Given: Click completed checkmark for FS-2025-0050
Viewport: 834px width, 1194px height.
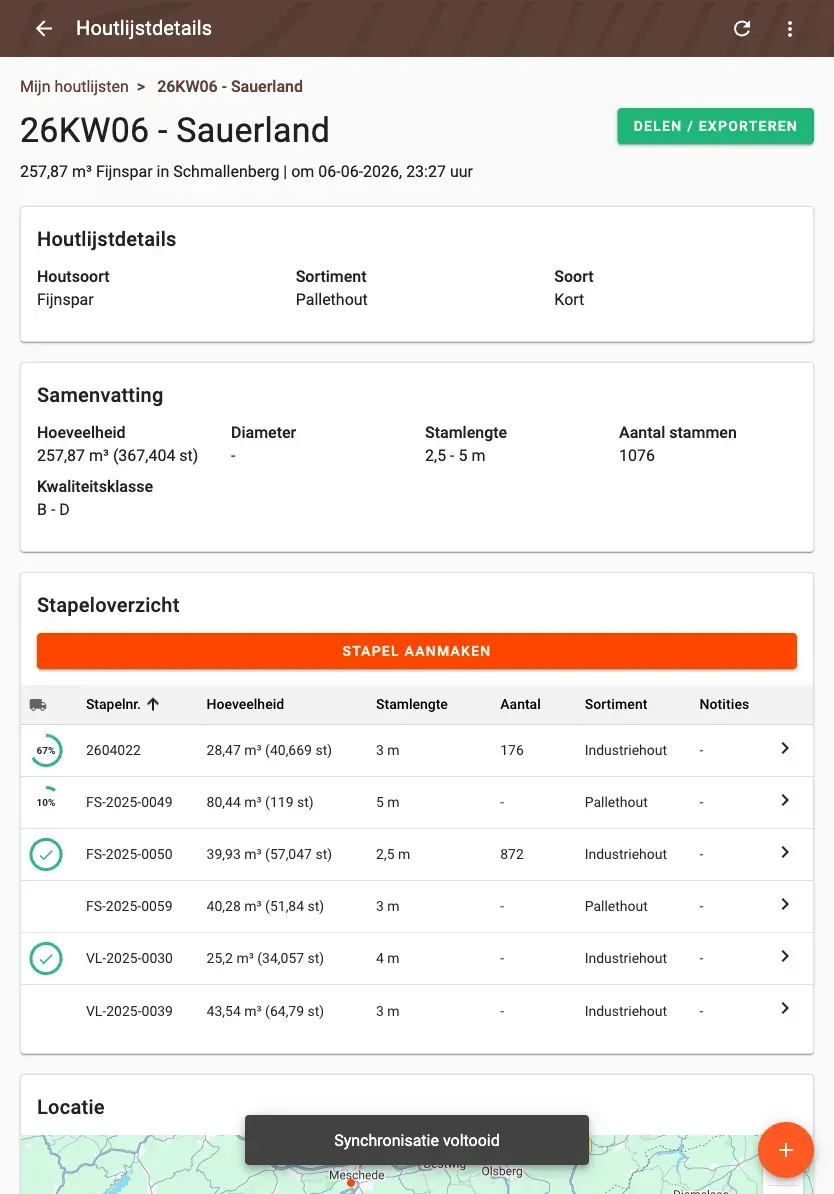Looking at the screenshot, I should pos(46,854).
